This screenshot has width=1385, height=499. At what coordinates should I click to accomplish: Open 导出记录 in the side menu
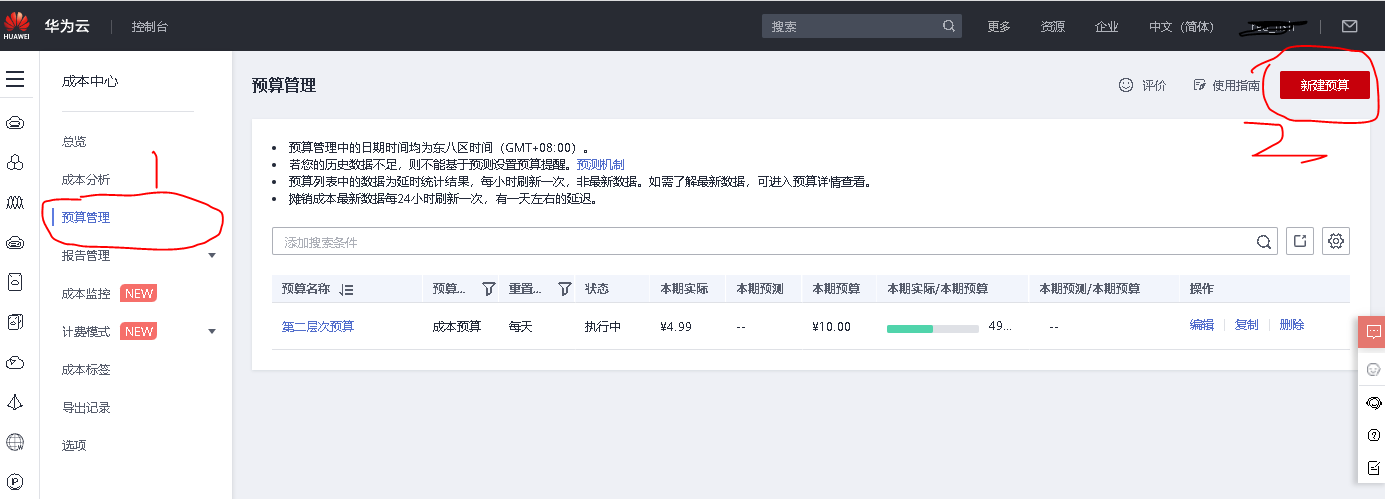(86, 408)
